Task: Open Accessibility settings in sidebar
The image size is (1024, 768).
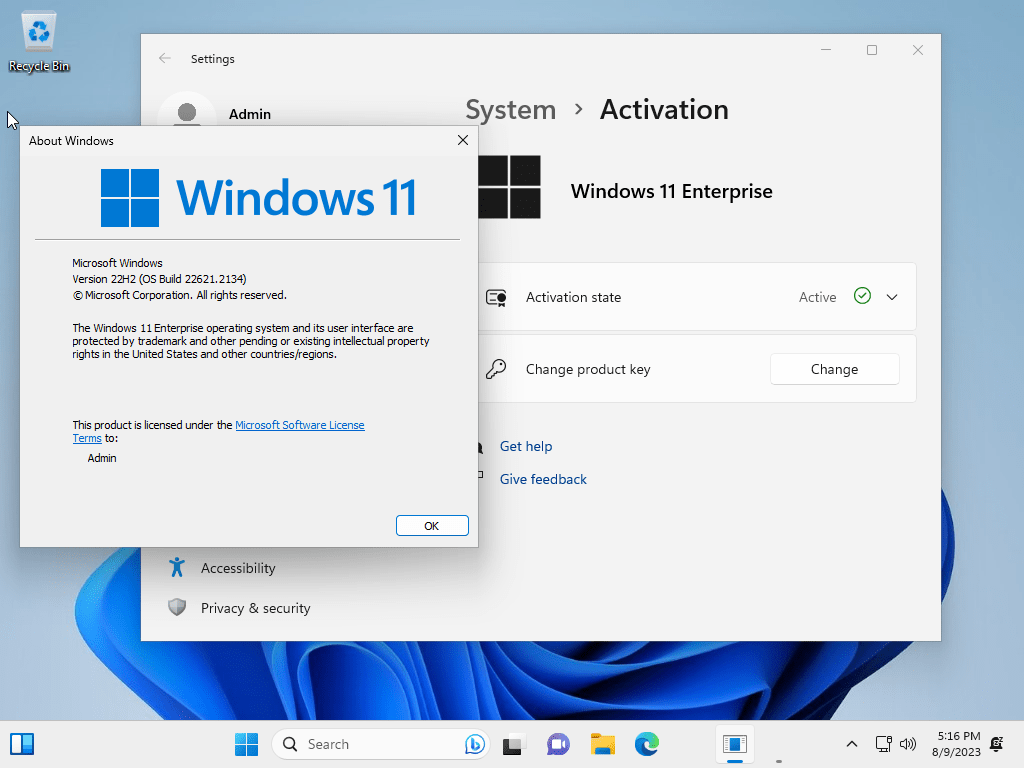Action: [x=238, y=568]
